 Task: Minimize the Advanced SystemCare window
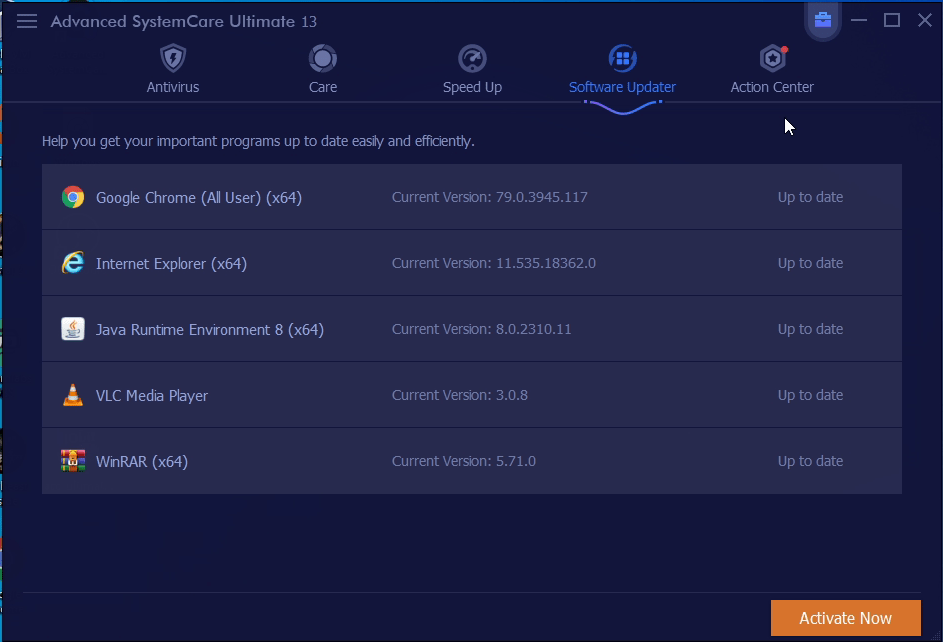[859, 20]
